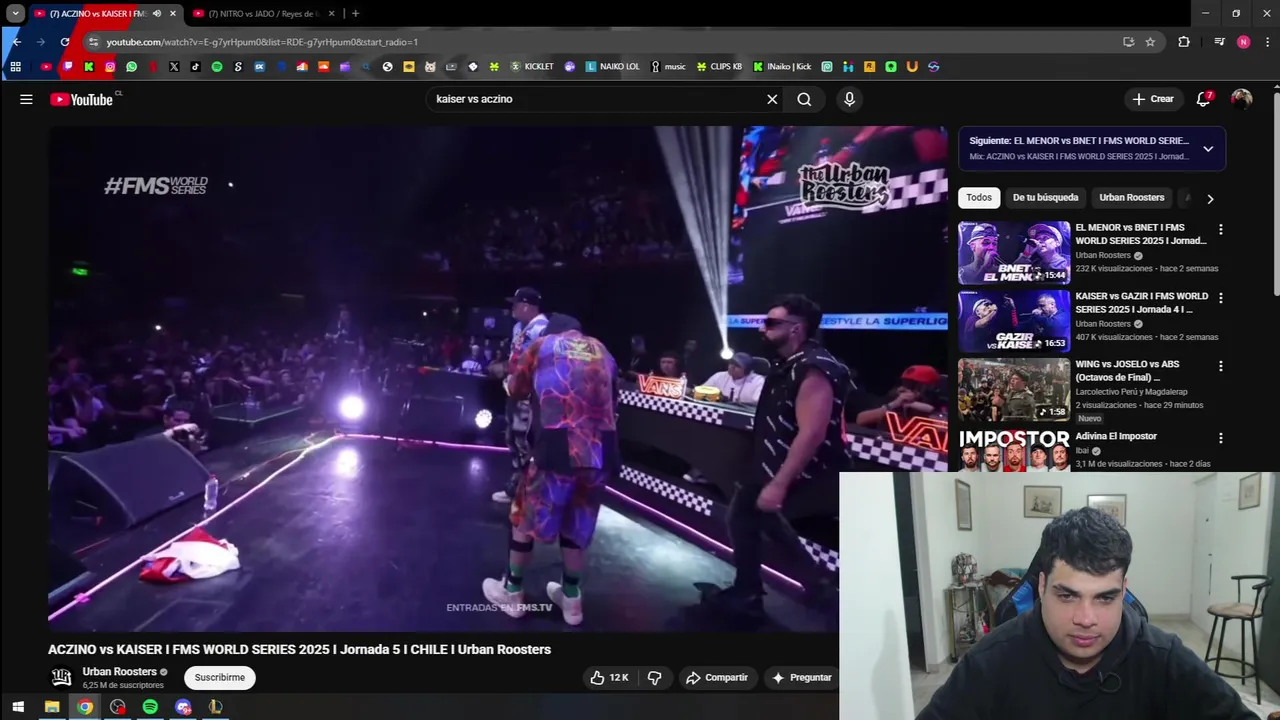Open the WING vs JOSELO thumbnail
1280x720 pixels.
[x=1014, y=389]
